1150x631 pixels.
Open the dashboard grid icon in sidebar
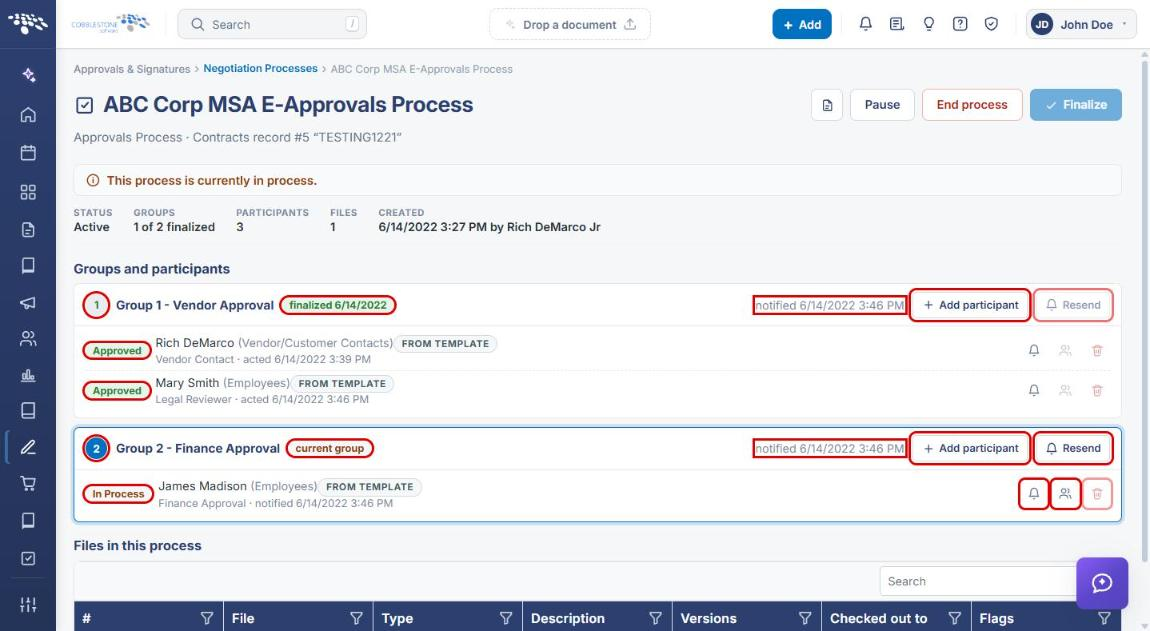(x=28, y=192)
